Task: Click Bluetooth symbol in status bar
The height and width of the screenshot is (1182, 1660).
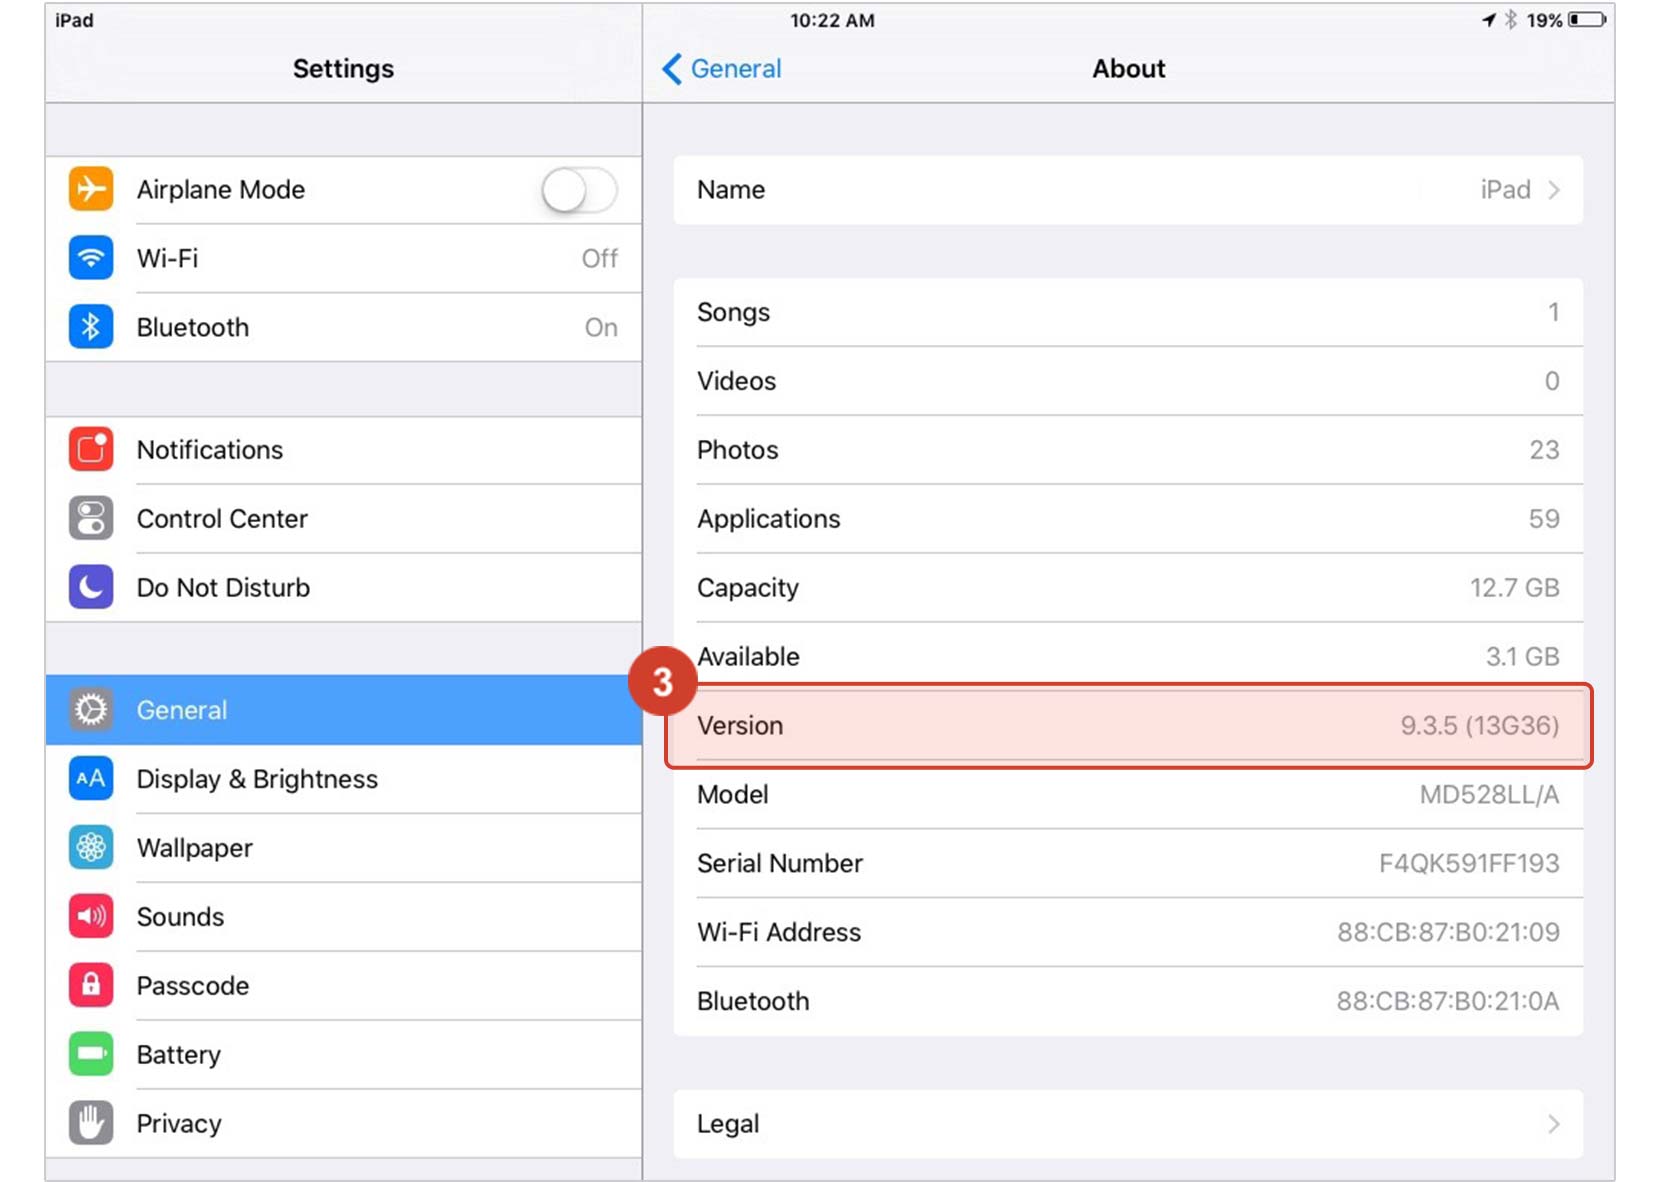Action: (1511, 20)
